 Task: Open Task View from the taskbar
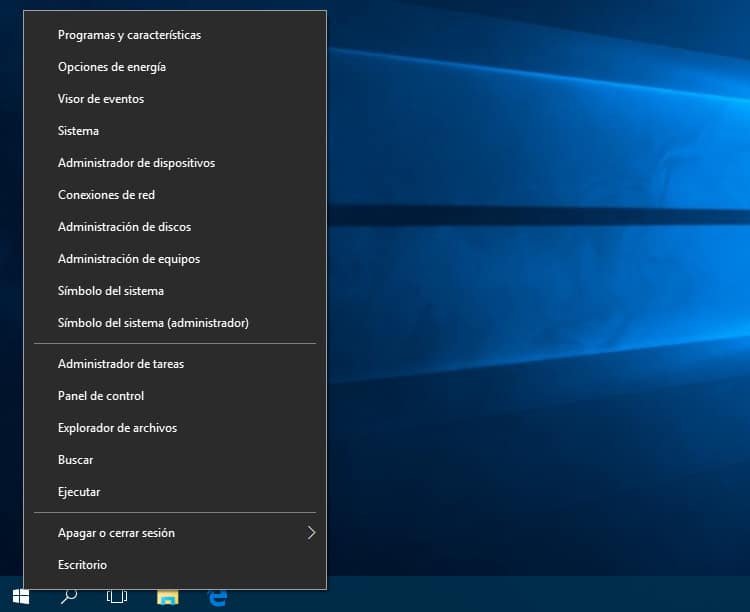(117, 597)
